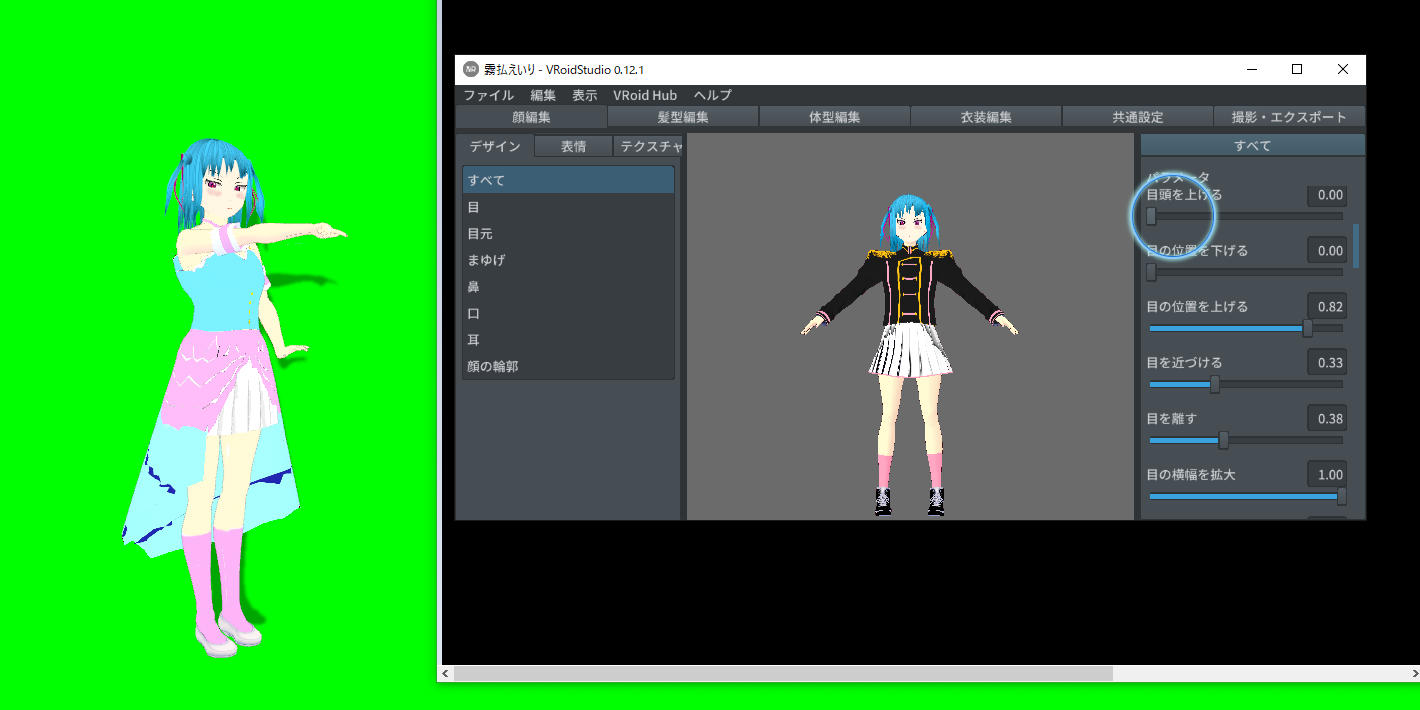The width and height of the screenshot is (1420, 710).
Task: Click the 目の横幅を拡大 value field 1.00
Action: click(x=1326, y=474)
